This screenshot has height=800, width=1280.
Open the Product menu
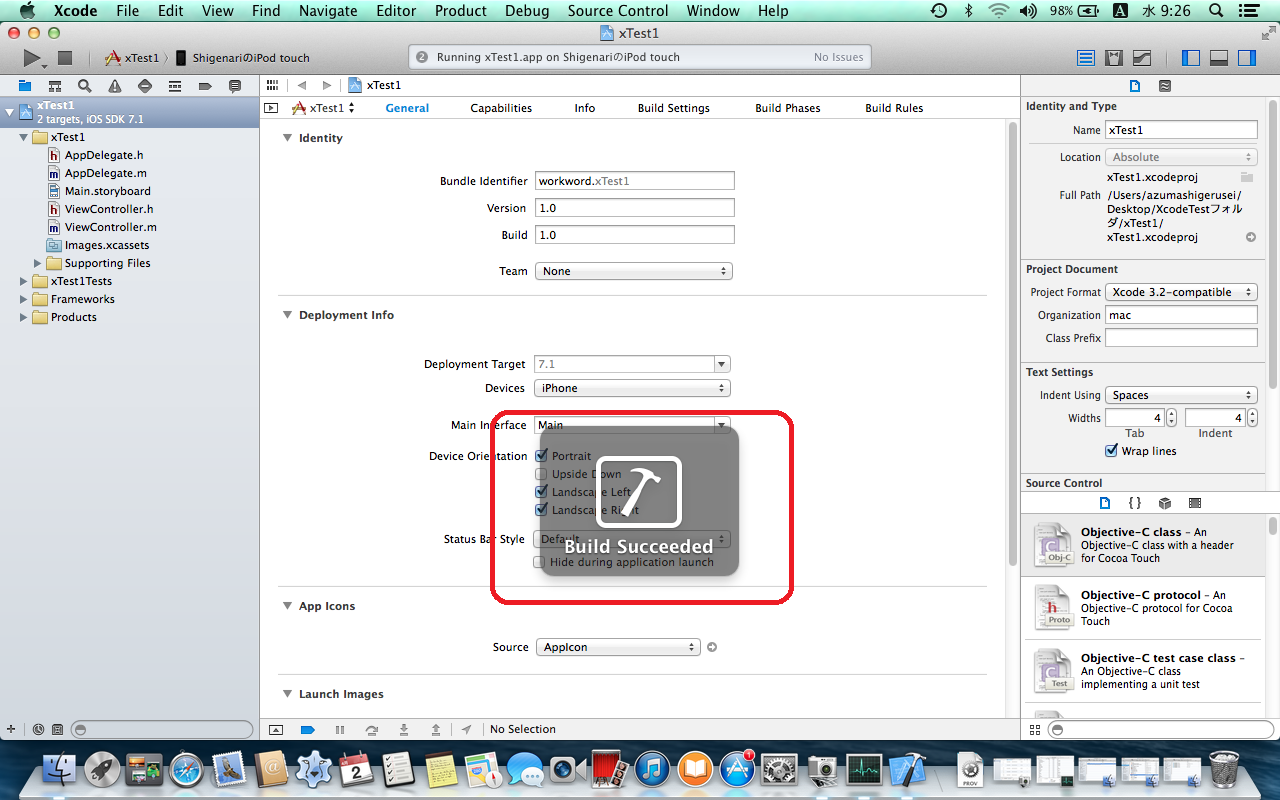point(461,11)
